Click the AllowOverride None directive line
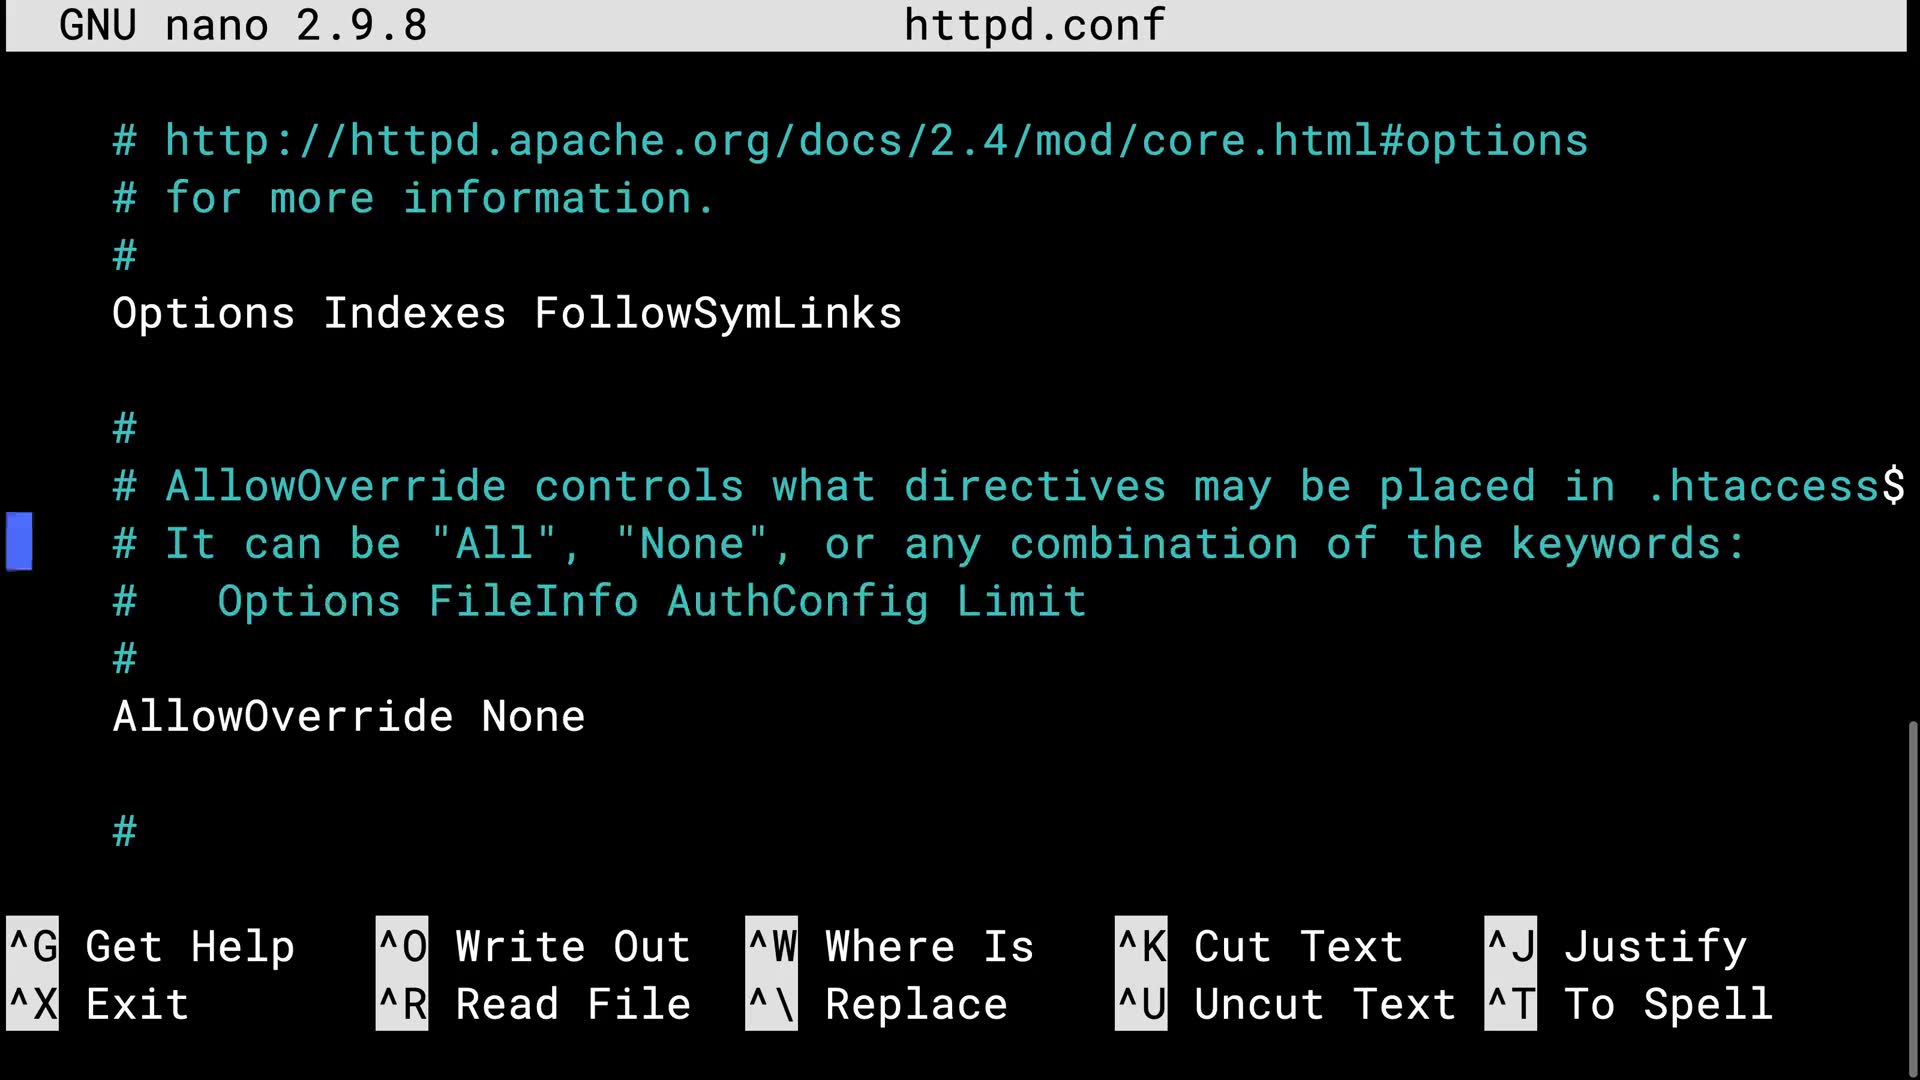 [349, 717]
